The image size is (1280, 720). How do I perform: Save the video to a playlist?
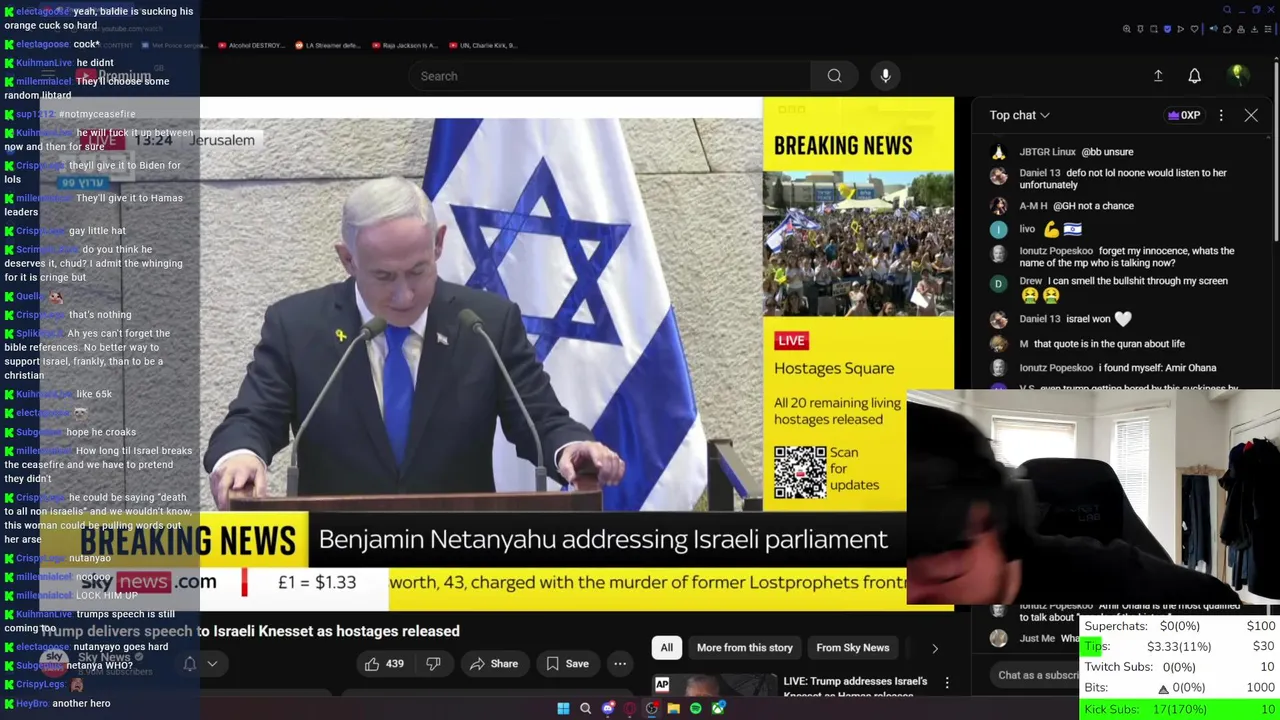tap(567, 664)
